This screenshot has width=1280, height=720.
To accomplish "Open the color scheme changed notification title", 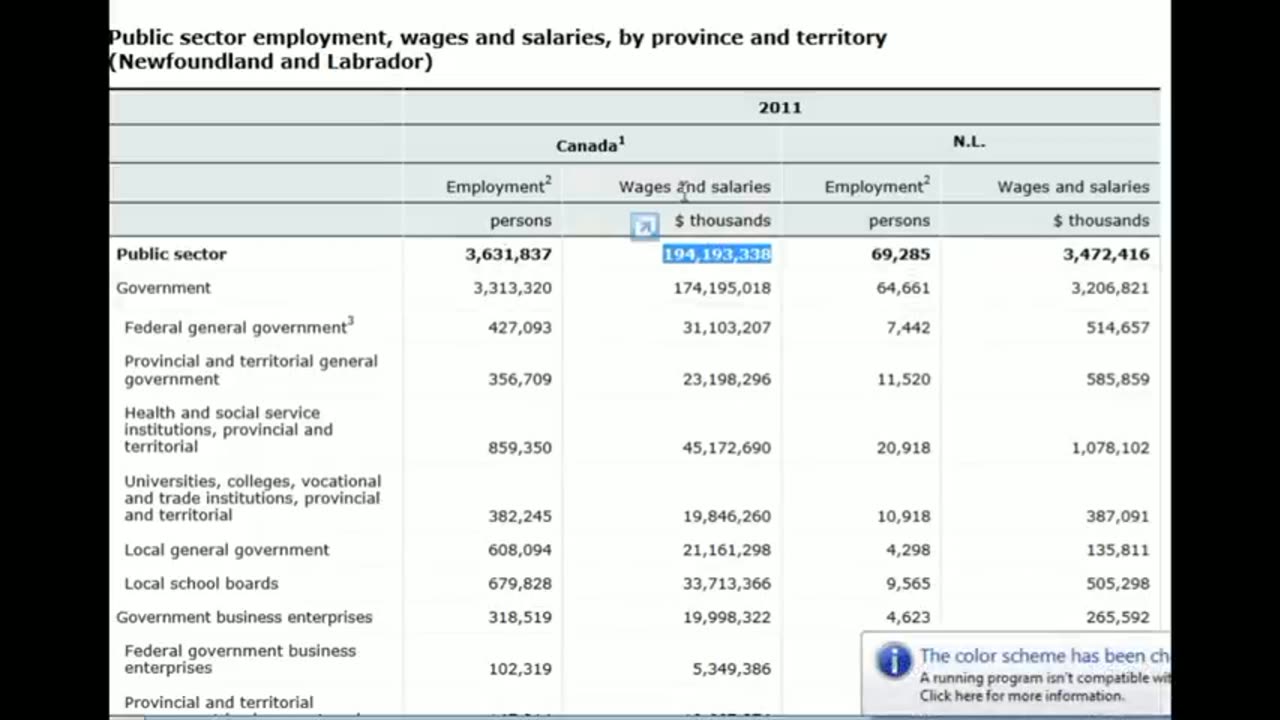I will (1043, 656).
